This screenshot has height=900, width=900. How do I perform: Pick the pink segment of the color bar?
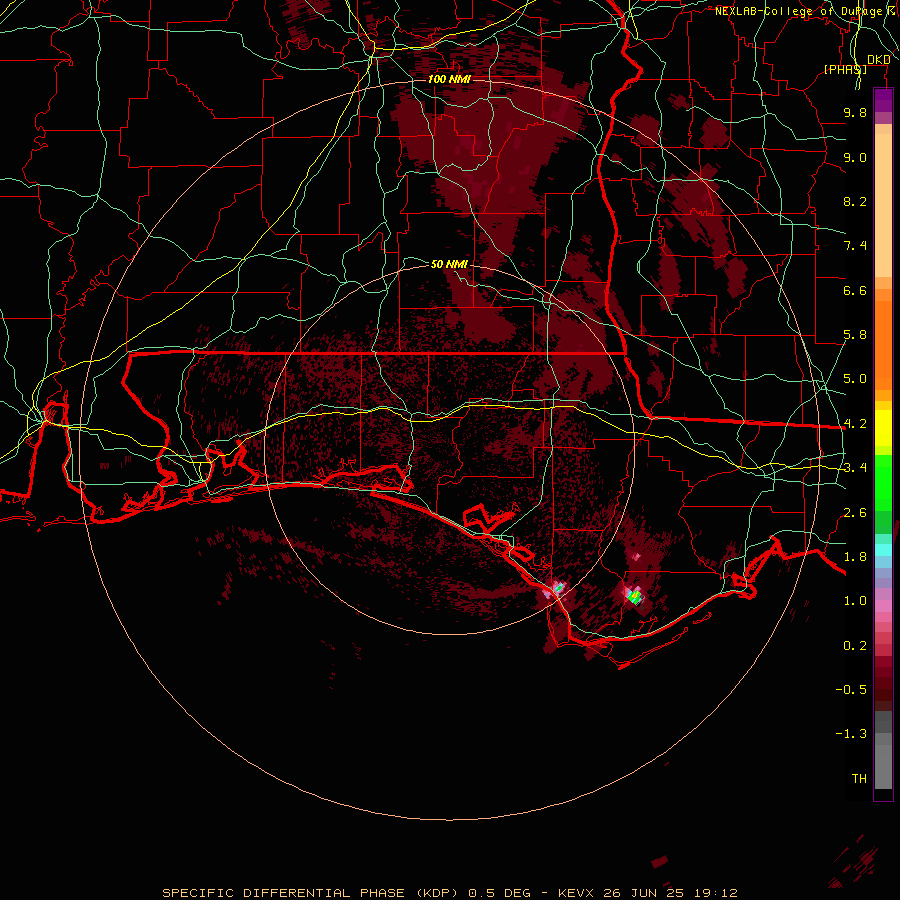(x=883, y=606)
